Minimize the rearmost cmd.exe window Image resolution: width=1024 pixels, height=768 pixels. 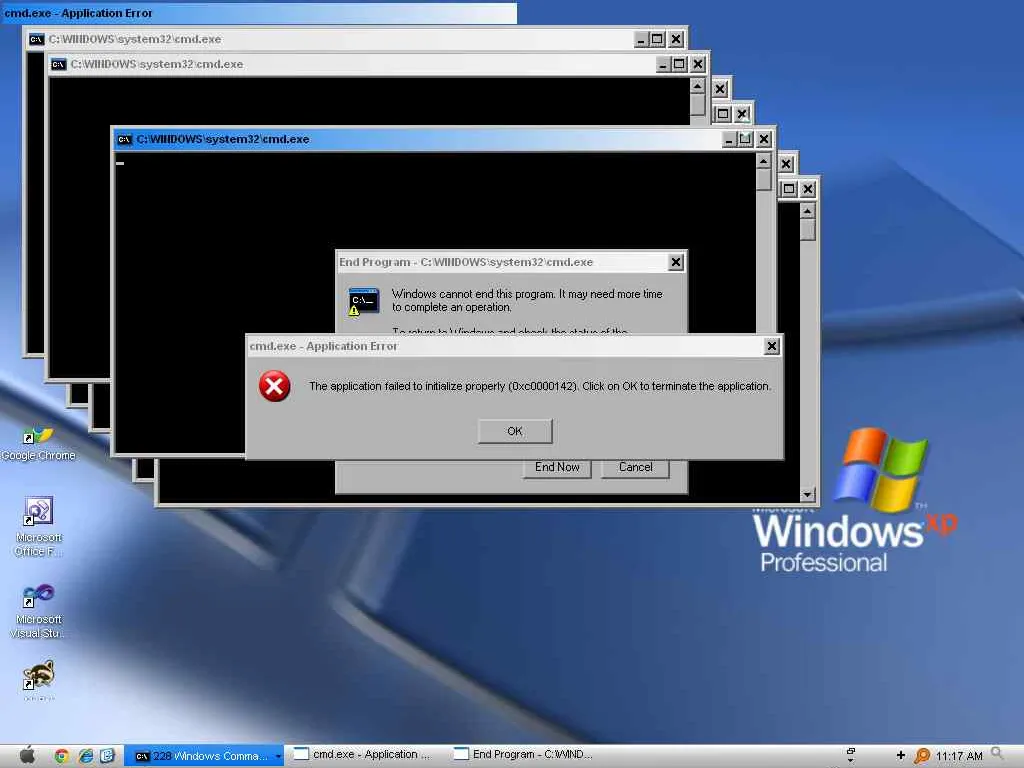[641, 39]
